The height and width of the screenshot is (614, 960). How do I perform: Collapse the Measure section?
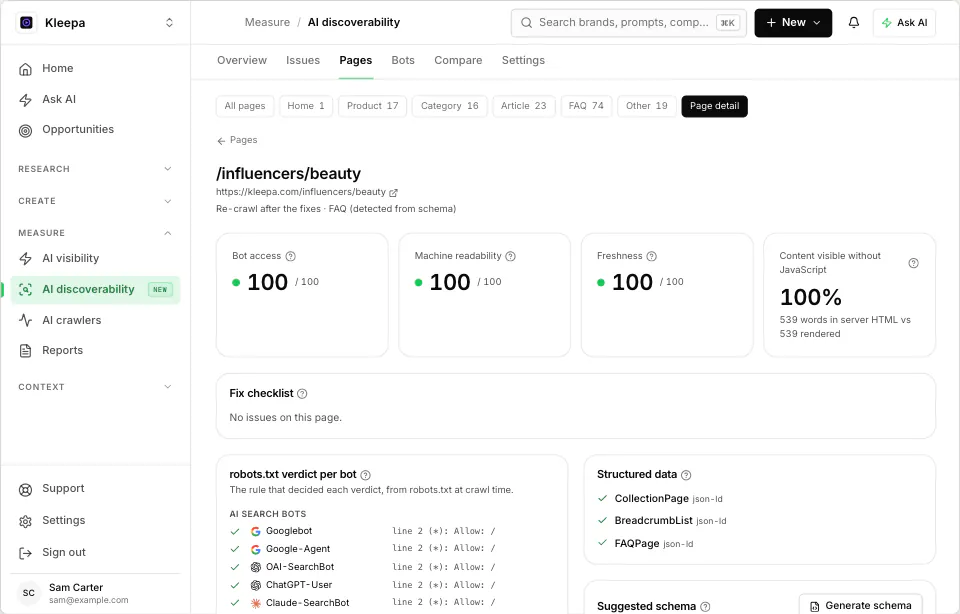tap(96, 233)
